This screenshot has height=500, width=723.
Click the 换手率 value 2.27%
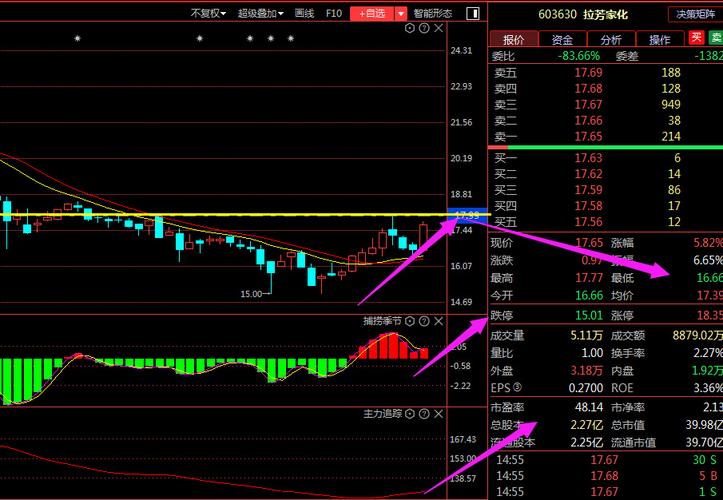click(x=708, y=353)
